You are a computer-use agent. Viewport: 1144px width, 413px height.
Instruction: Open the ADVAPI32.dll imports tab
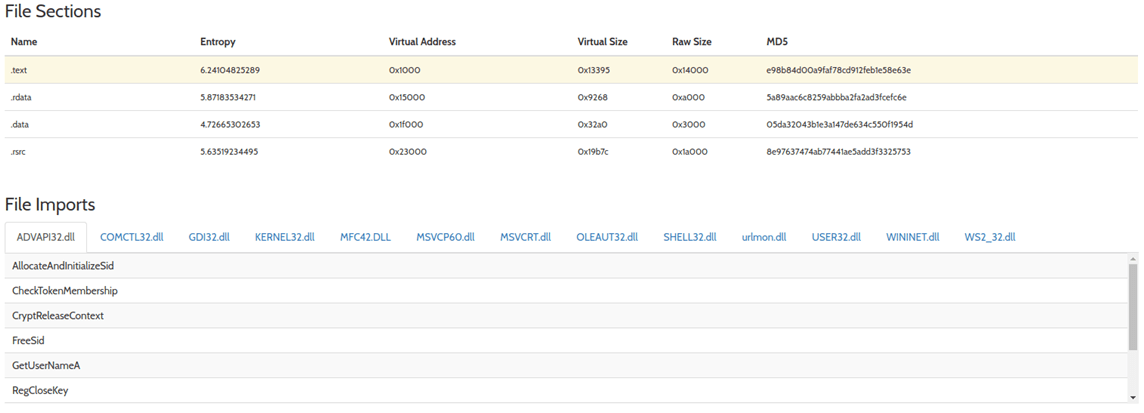(x=45, y=237)
